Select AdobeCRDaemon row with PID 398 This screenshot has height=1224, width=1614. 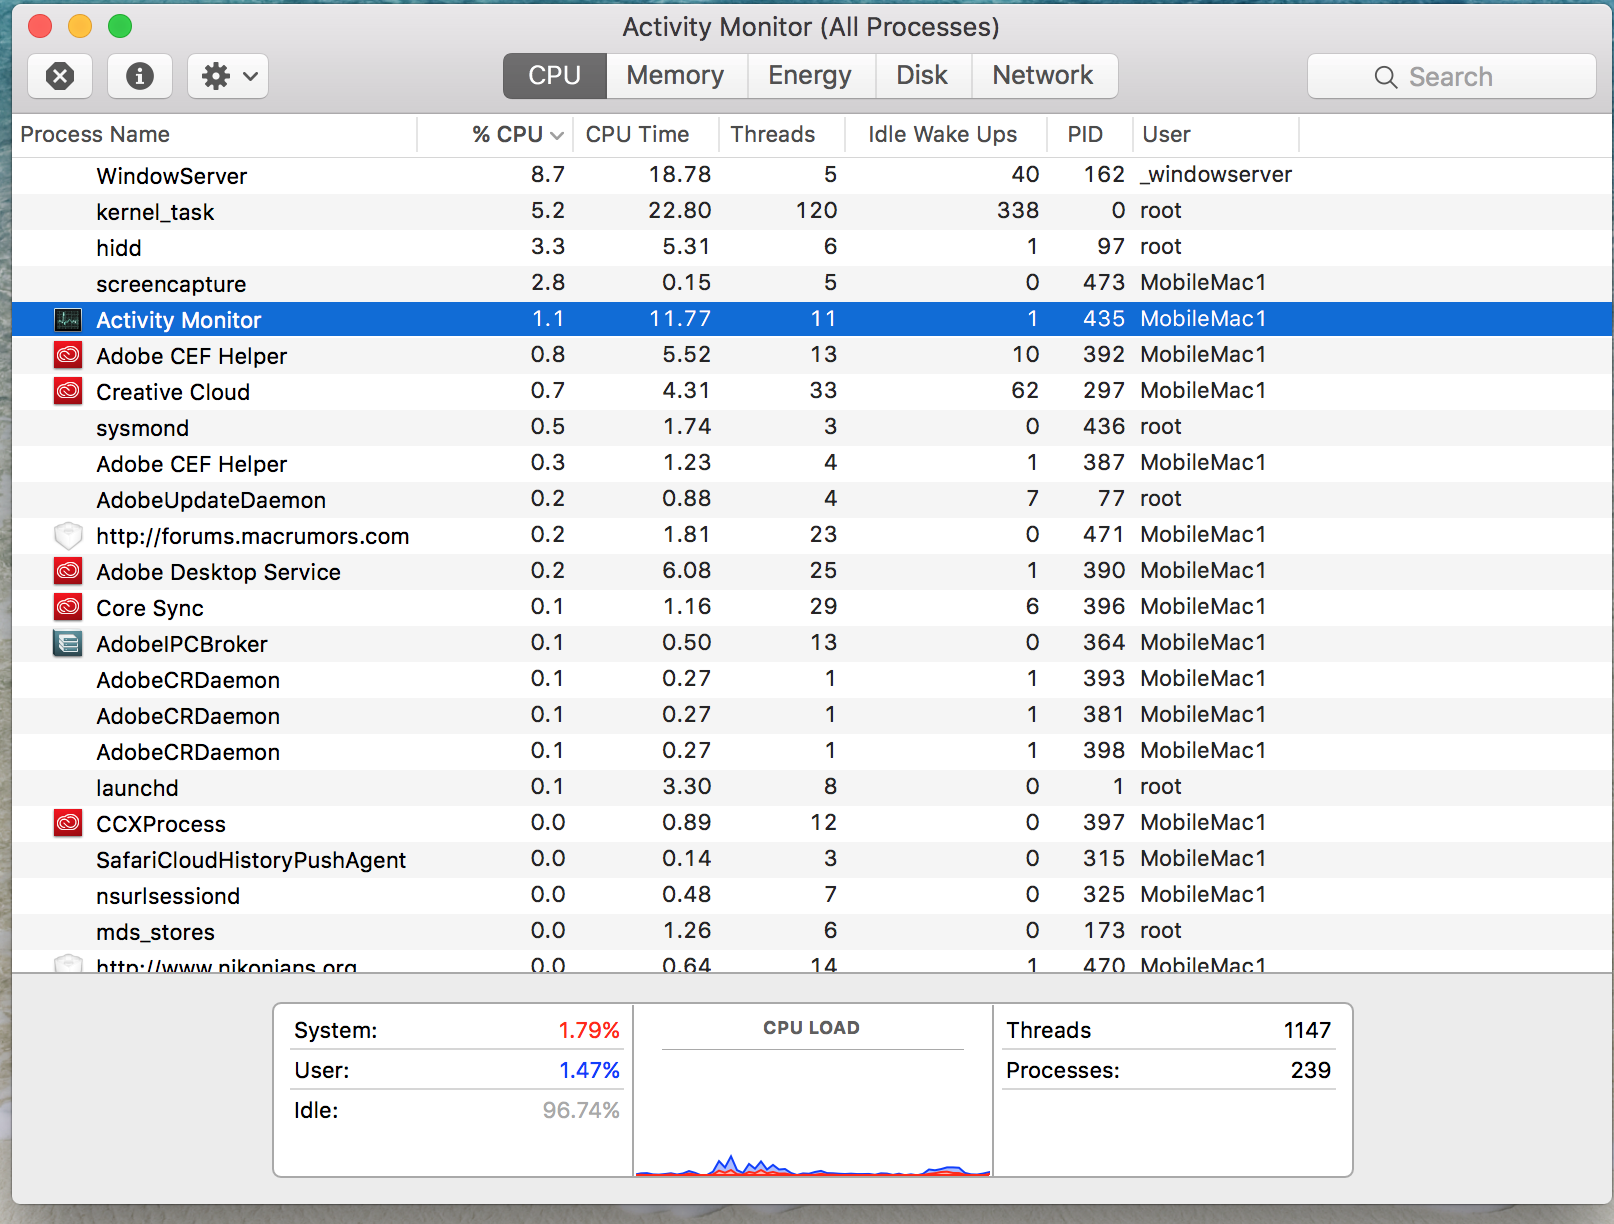[x=812, y=751]
